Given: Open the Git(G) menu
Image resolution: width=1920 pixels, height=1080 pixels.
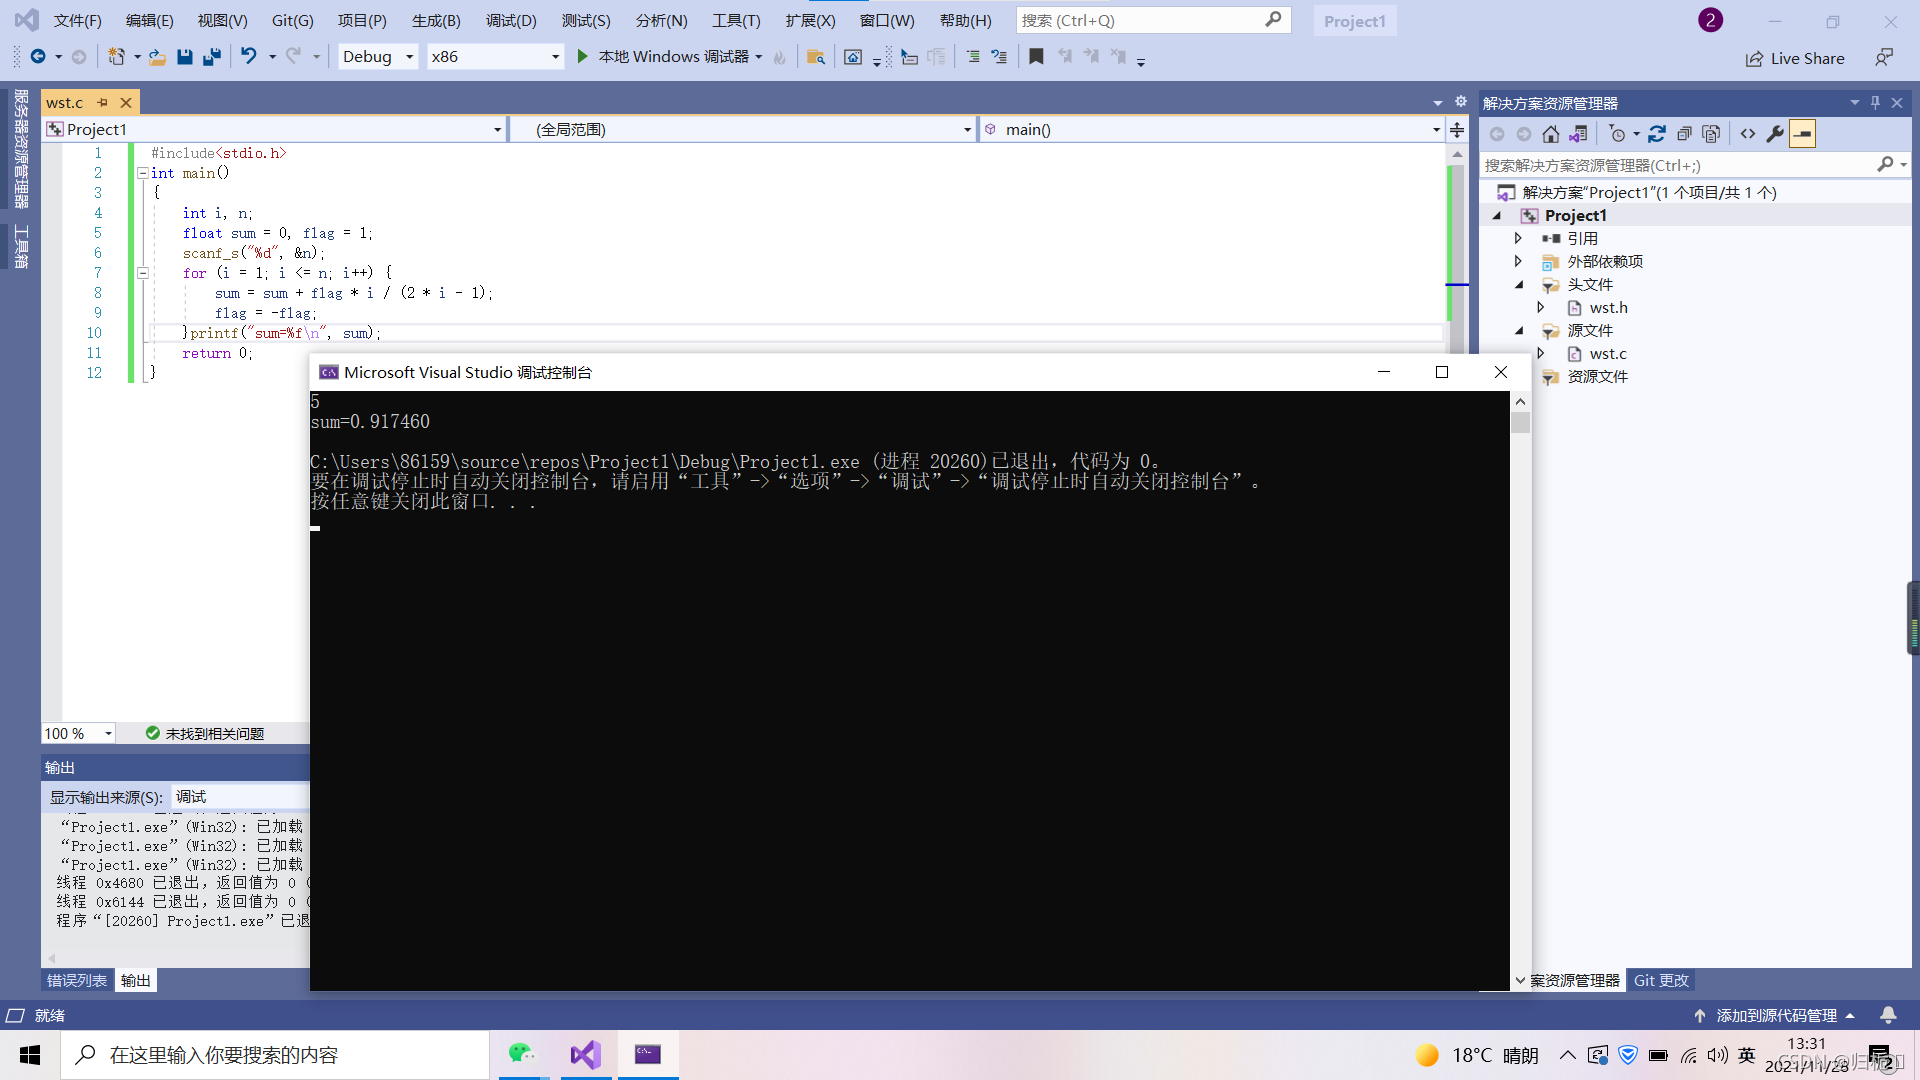Looking at the screenshot, I should click(292, 20).
